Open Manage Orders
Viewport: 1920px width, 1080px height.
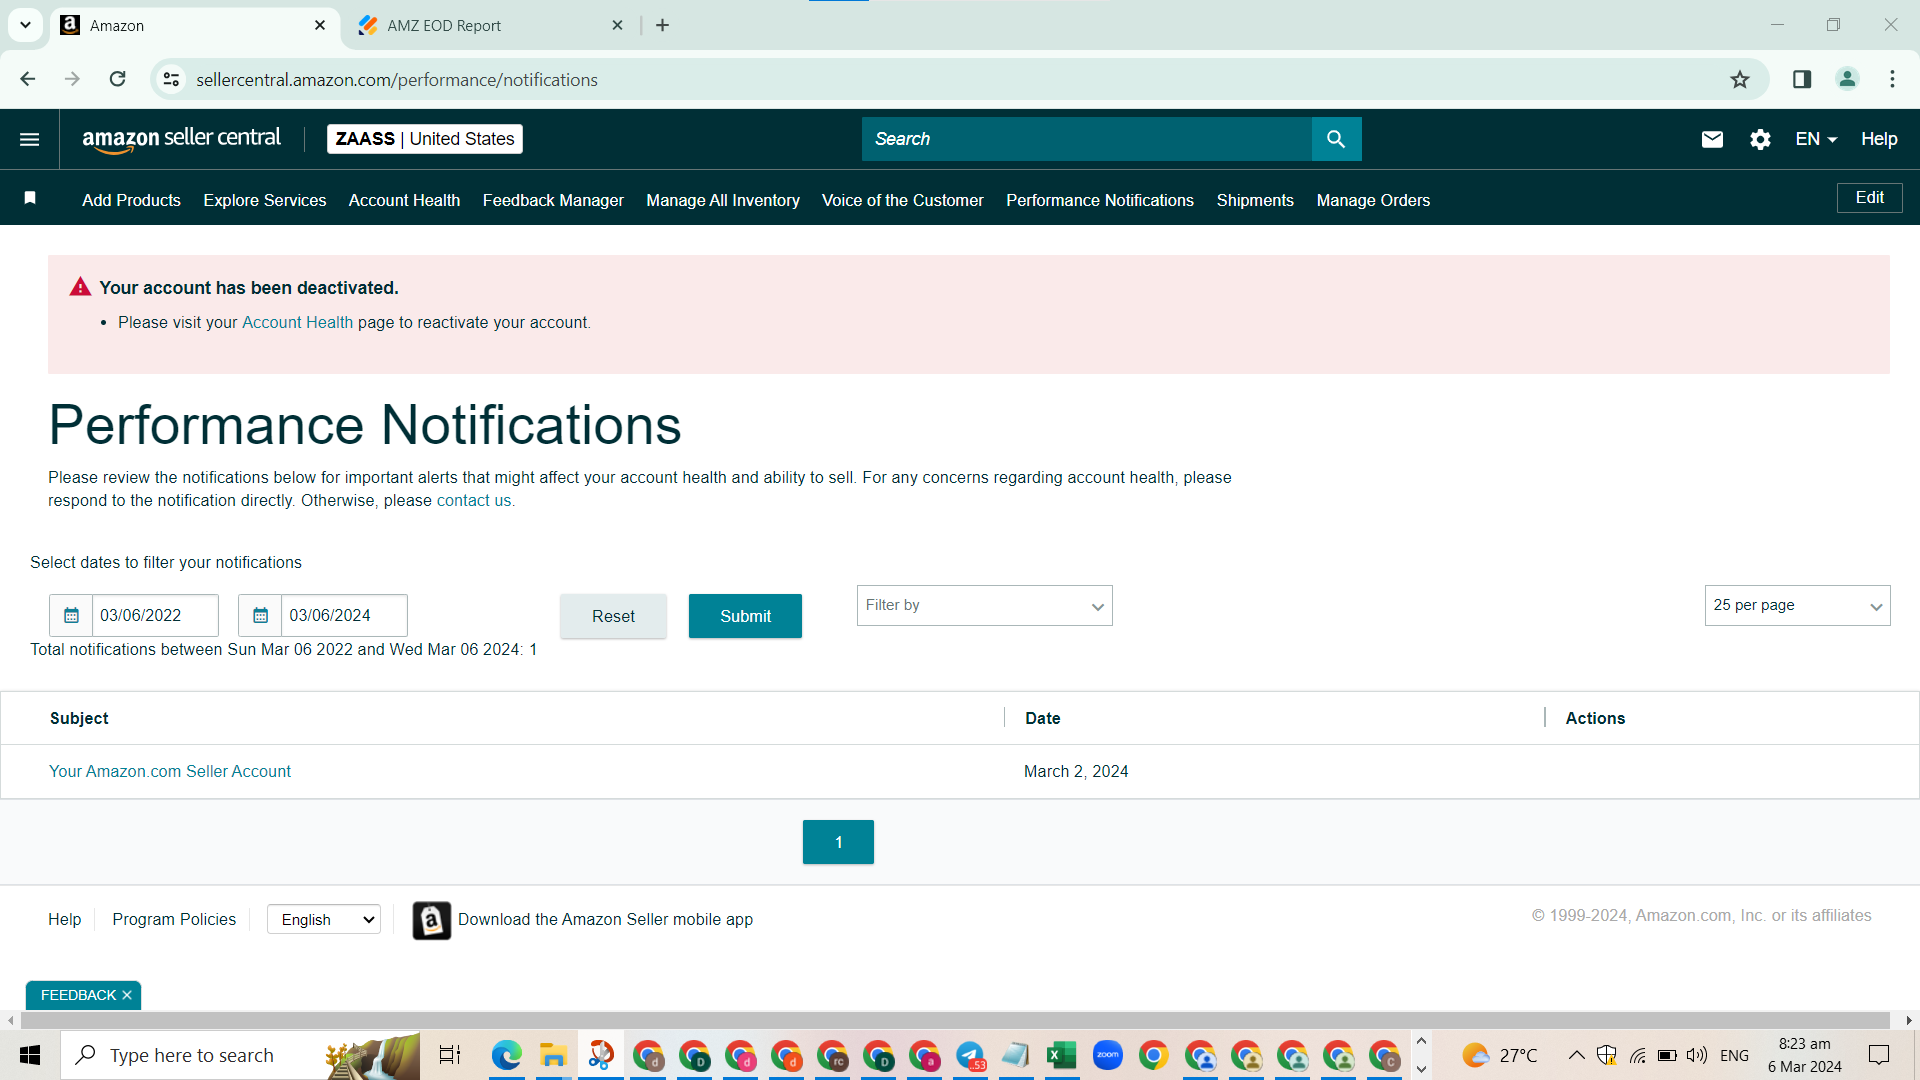(1373, 200)
